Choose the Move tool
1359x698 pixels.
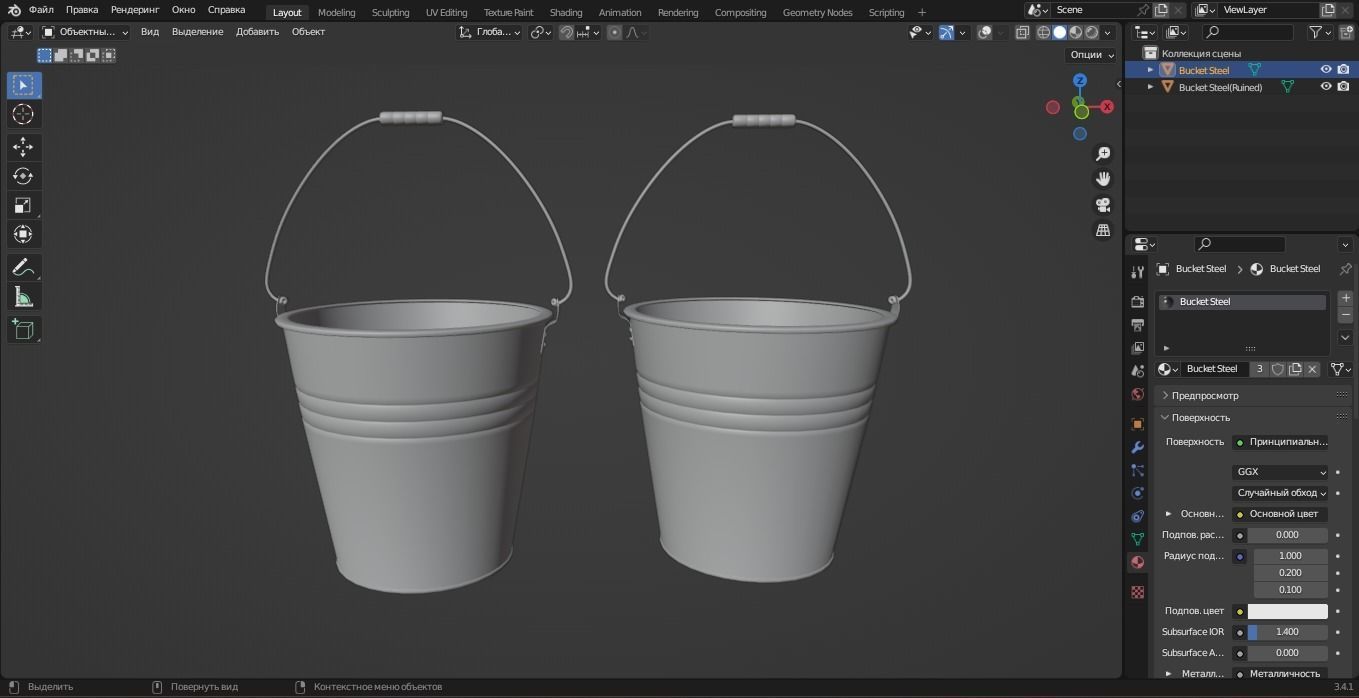click(x=23, y=147)
